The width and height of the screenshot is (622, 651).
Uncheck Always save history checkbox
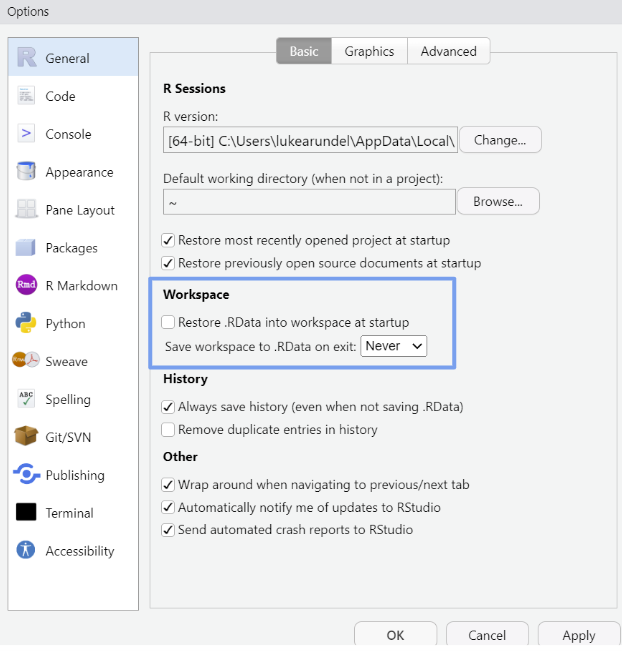(168, 407)
